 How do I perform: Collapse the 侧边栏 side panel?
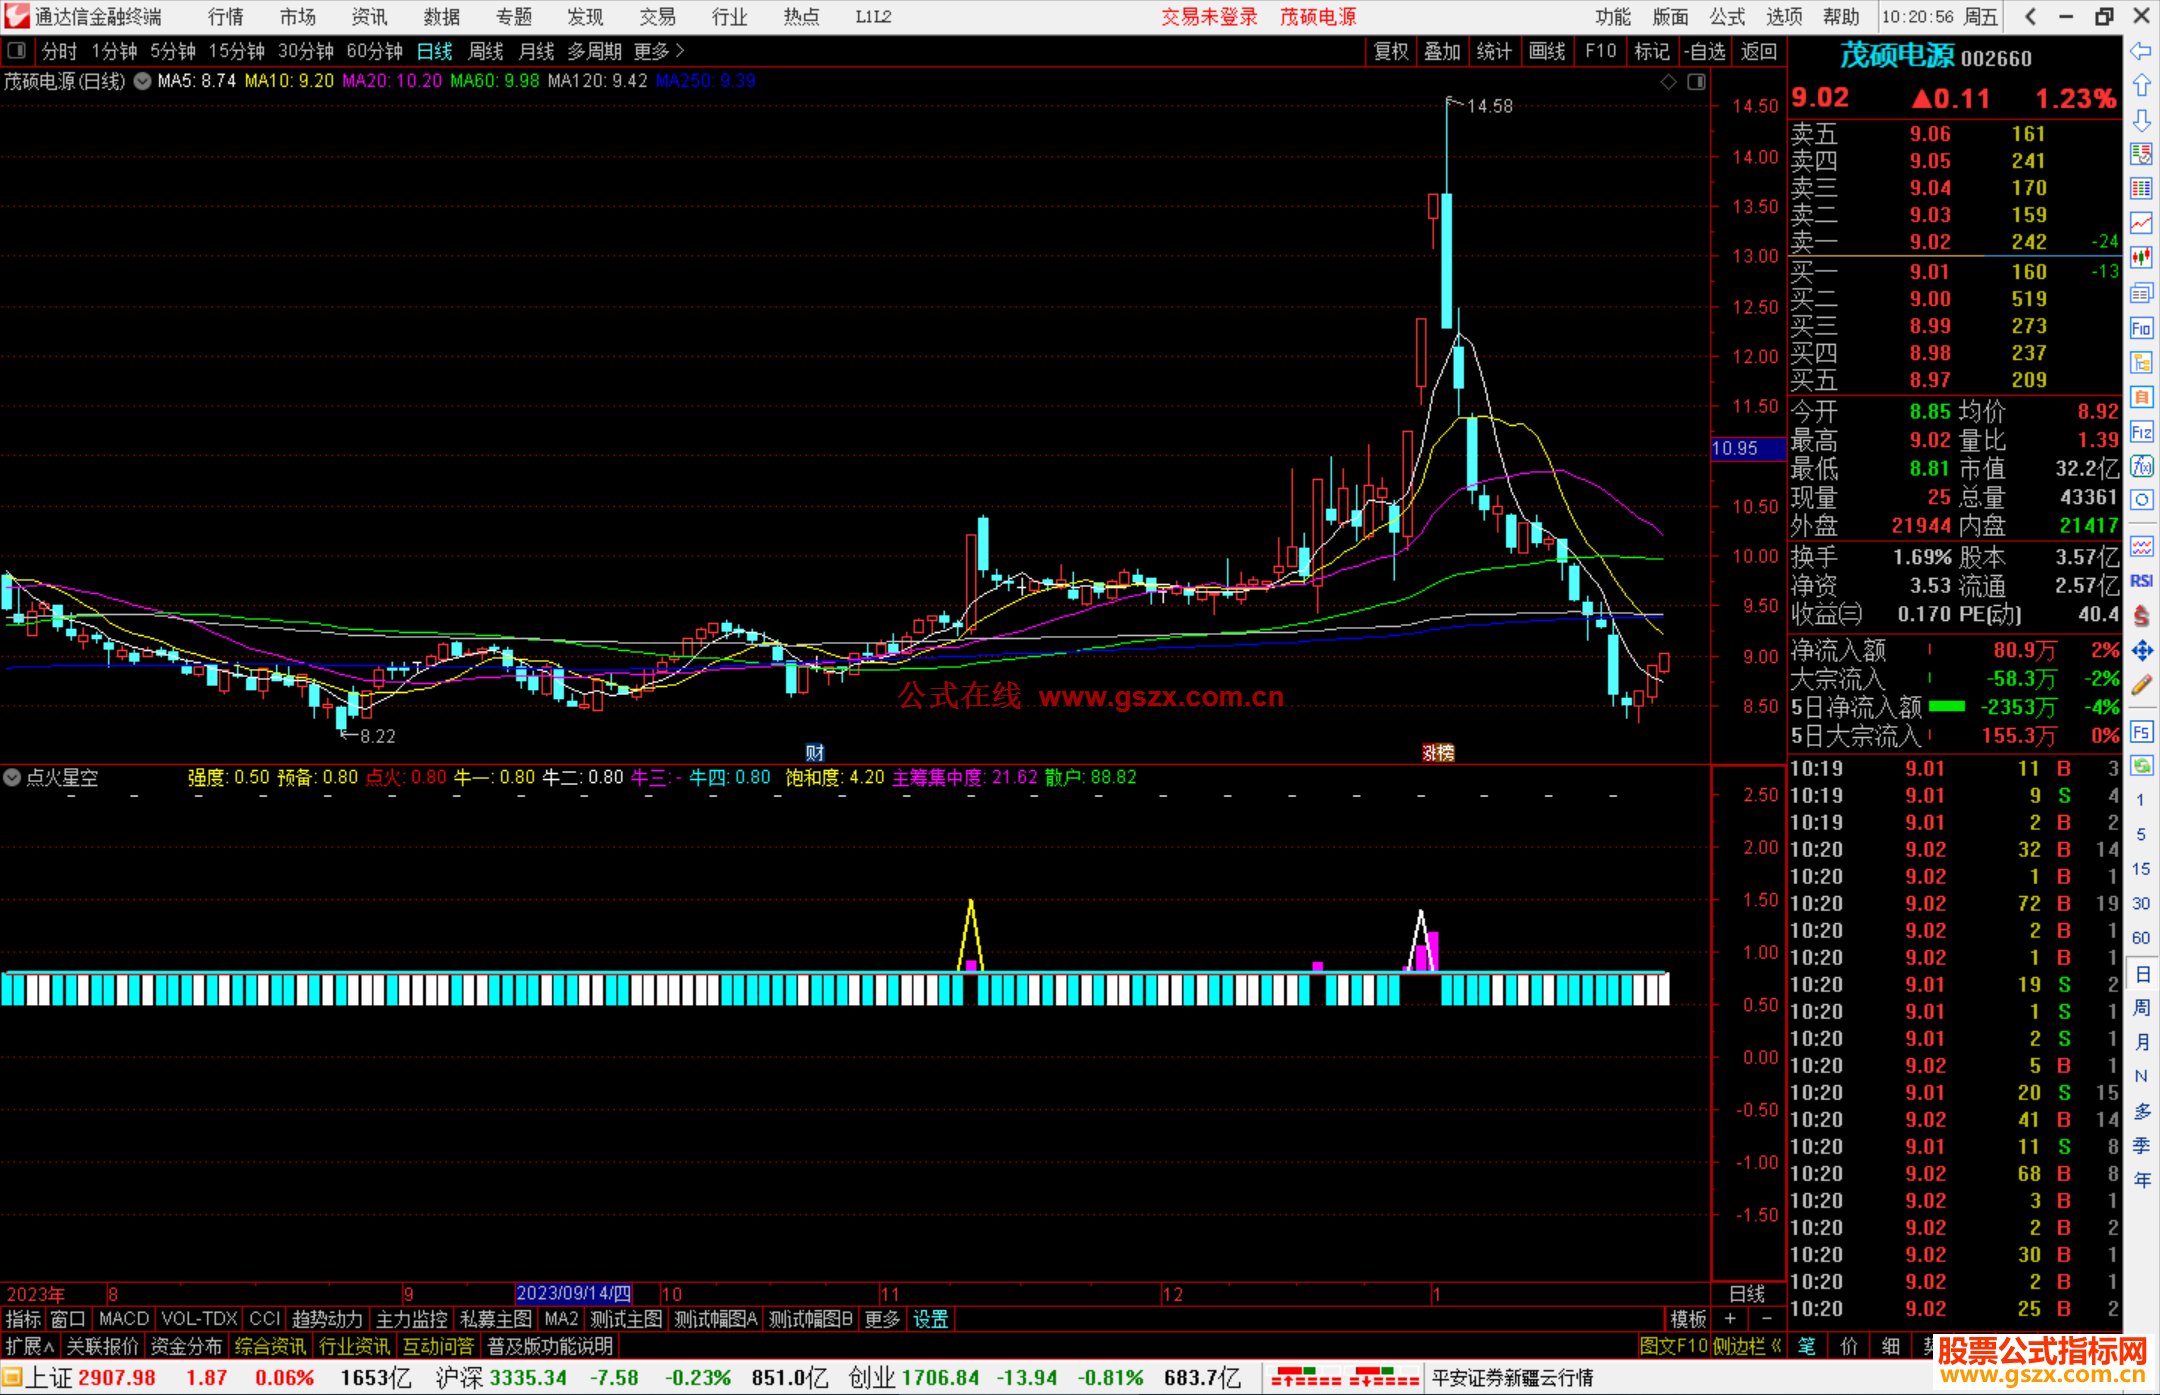[x=1748, y=1346]
